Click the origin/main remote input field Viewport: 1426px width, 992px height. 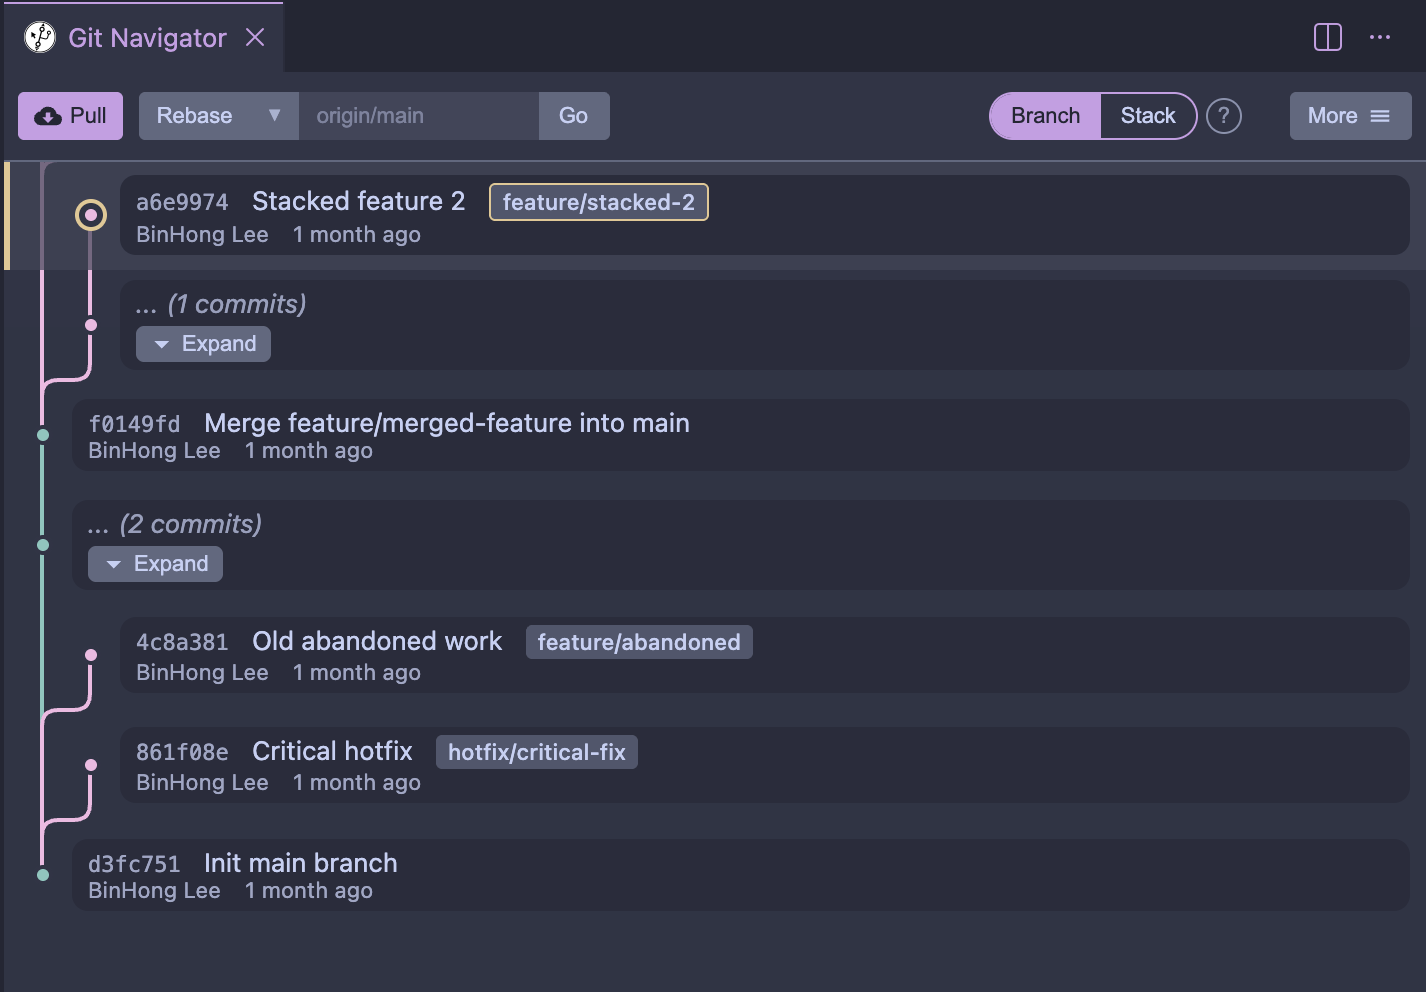click(x=419, y=115)
